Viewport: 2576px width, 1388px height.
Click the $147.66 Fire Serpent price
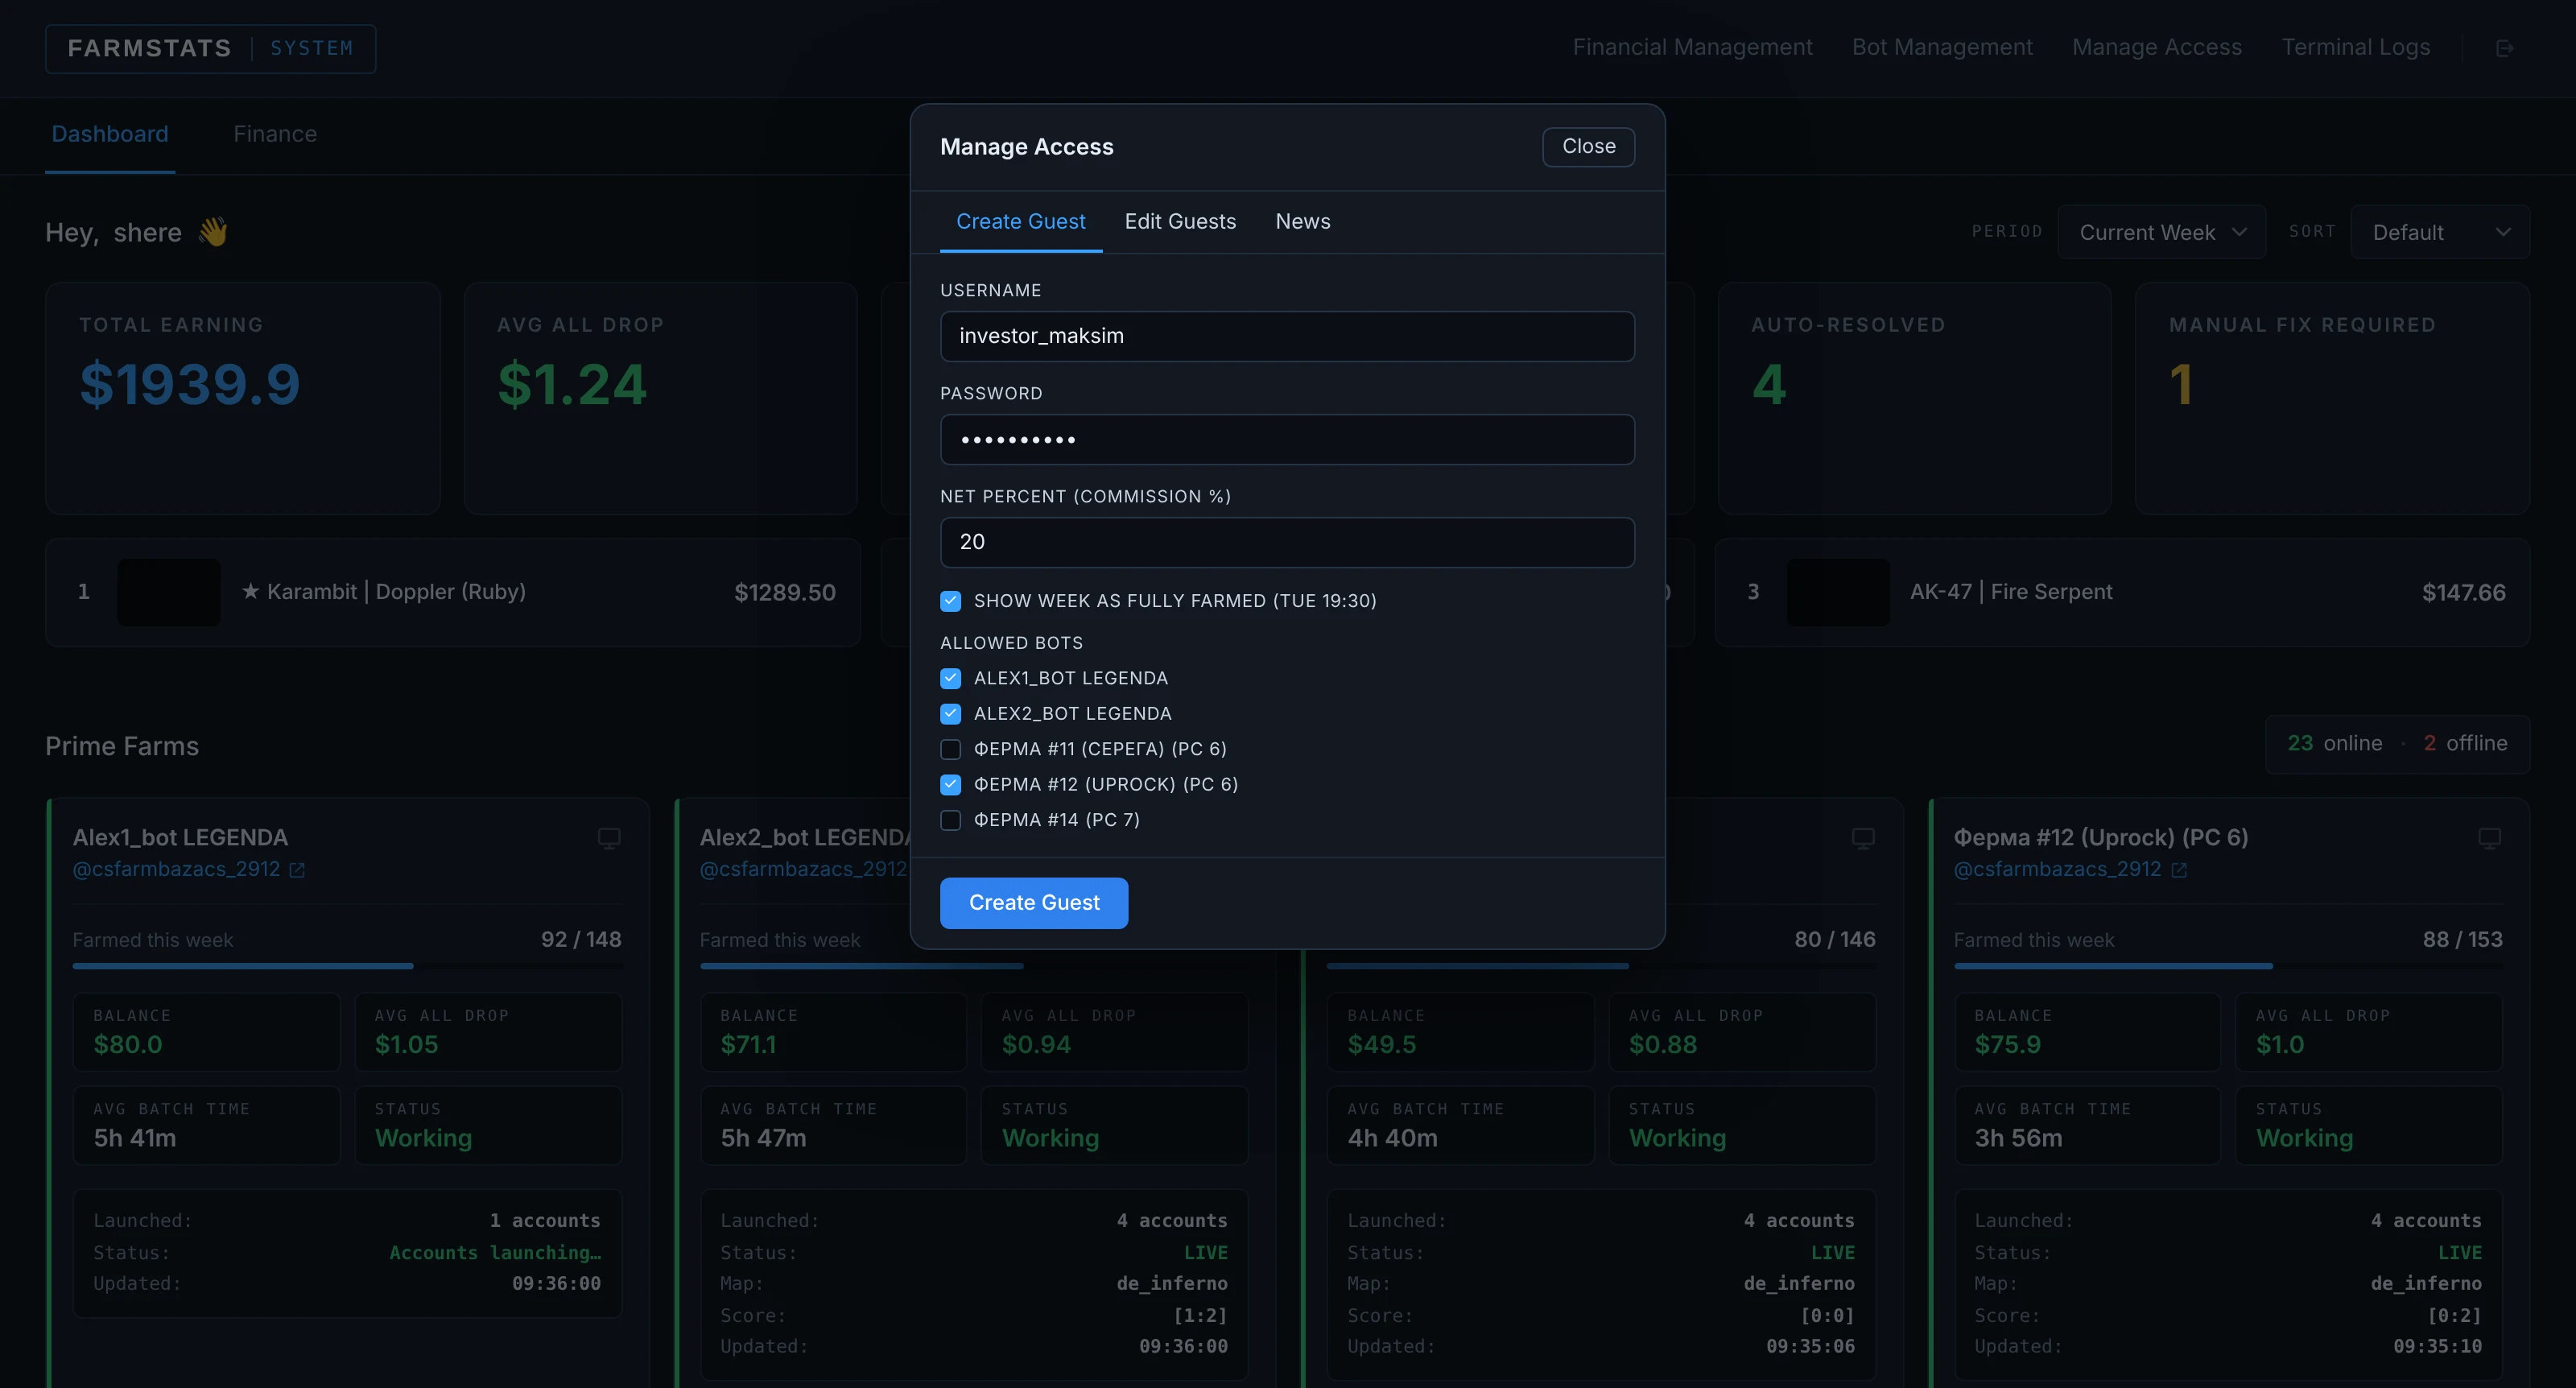[x=2463, y=592]
